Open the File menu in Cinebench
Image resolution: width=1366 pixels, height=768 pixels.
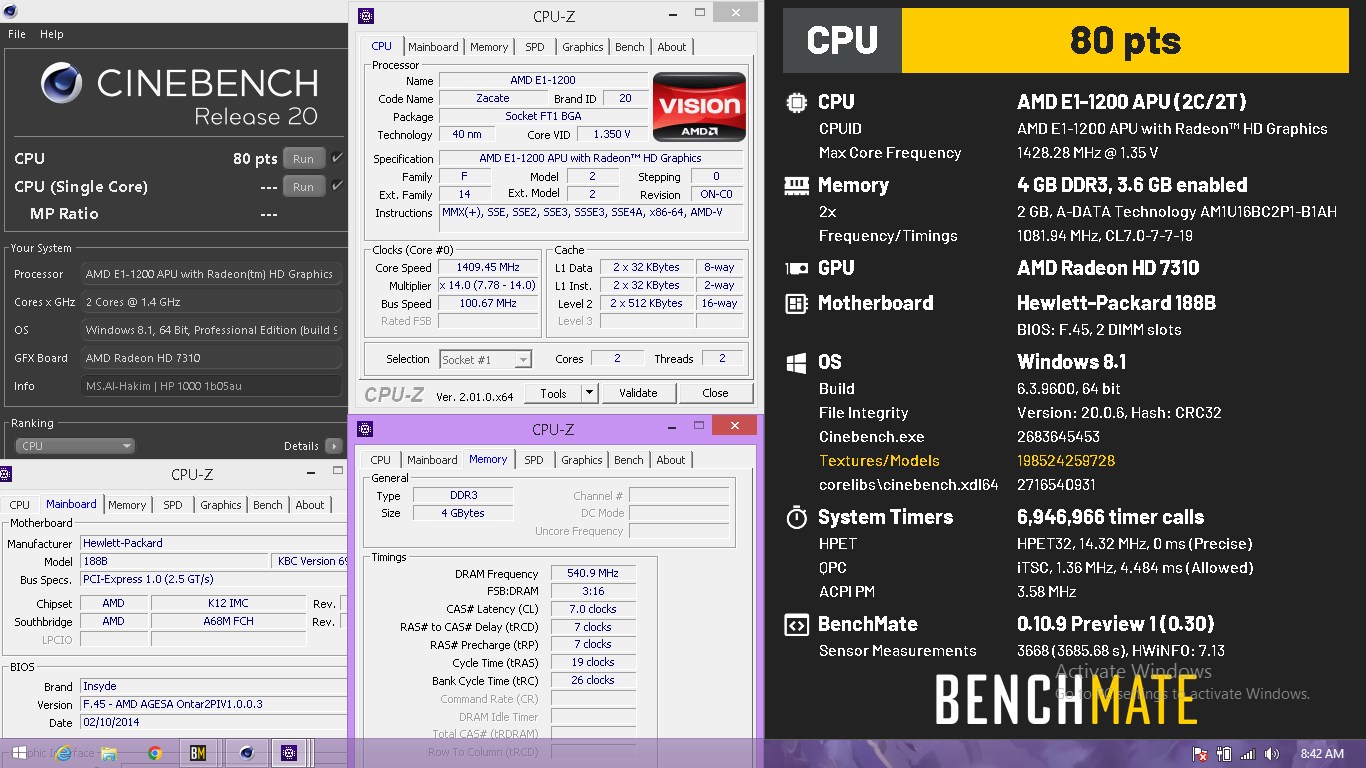(x=17, y=34)
